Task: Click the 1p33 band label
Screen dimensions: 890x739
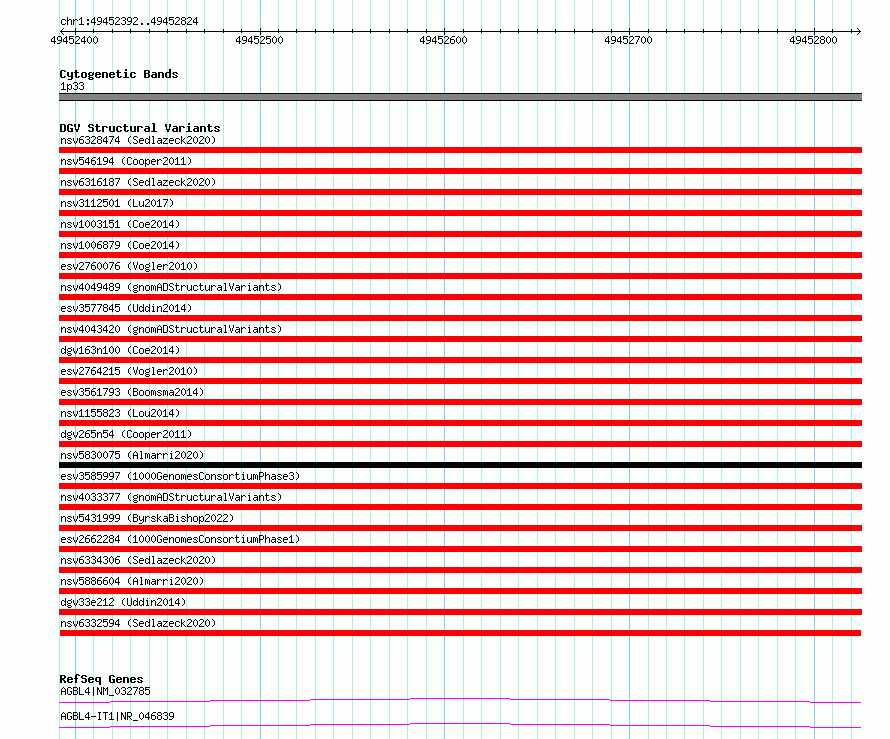Action: (x=72, y=86)
